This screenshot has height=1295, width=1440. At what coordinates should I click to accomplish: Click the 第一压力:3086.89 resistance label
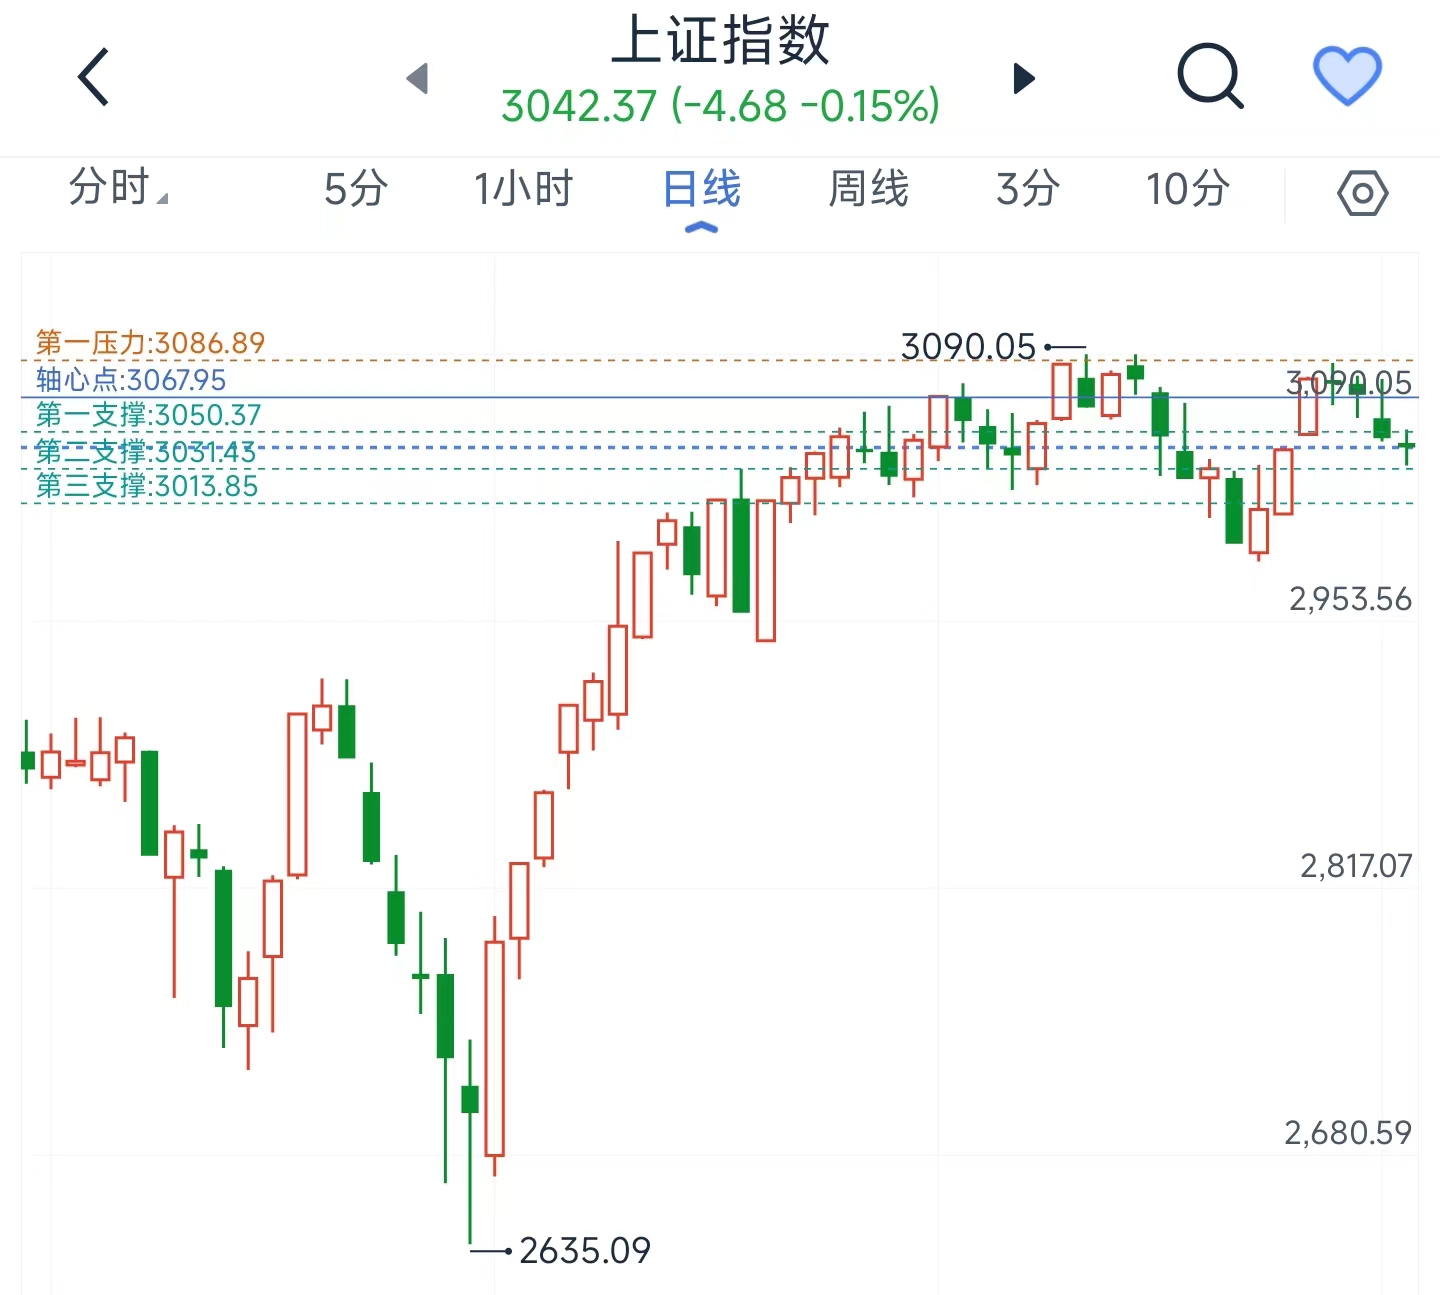tap(150, 343)
